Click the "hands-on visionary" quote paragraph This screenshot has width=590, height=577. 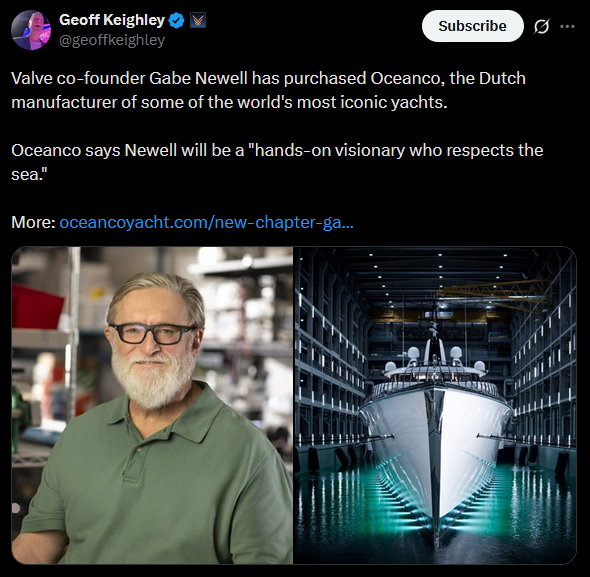pos(277,162)
